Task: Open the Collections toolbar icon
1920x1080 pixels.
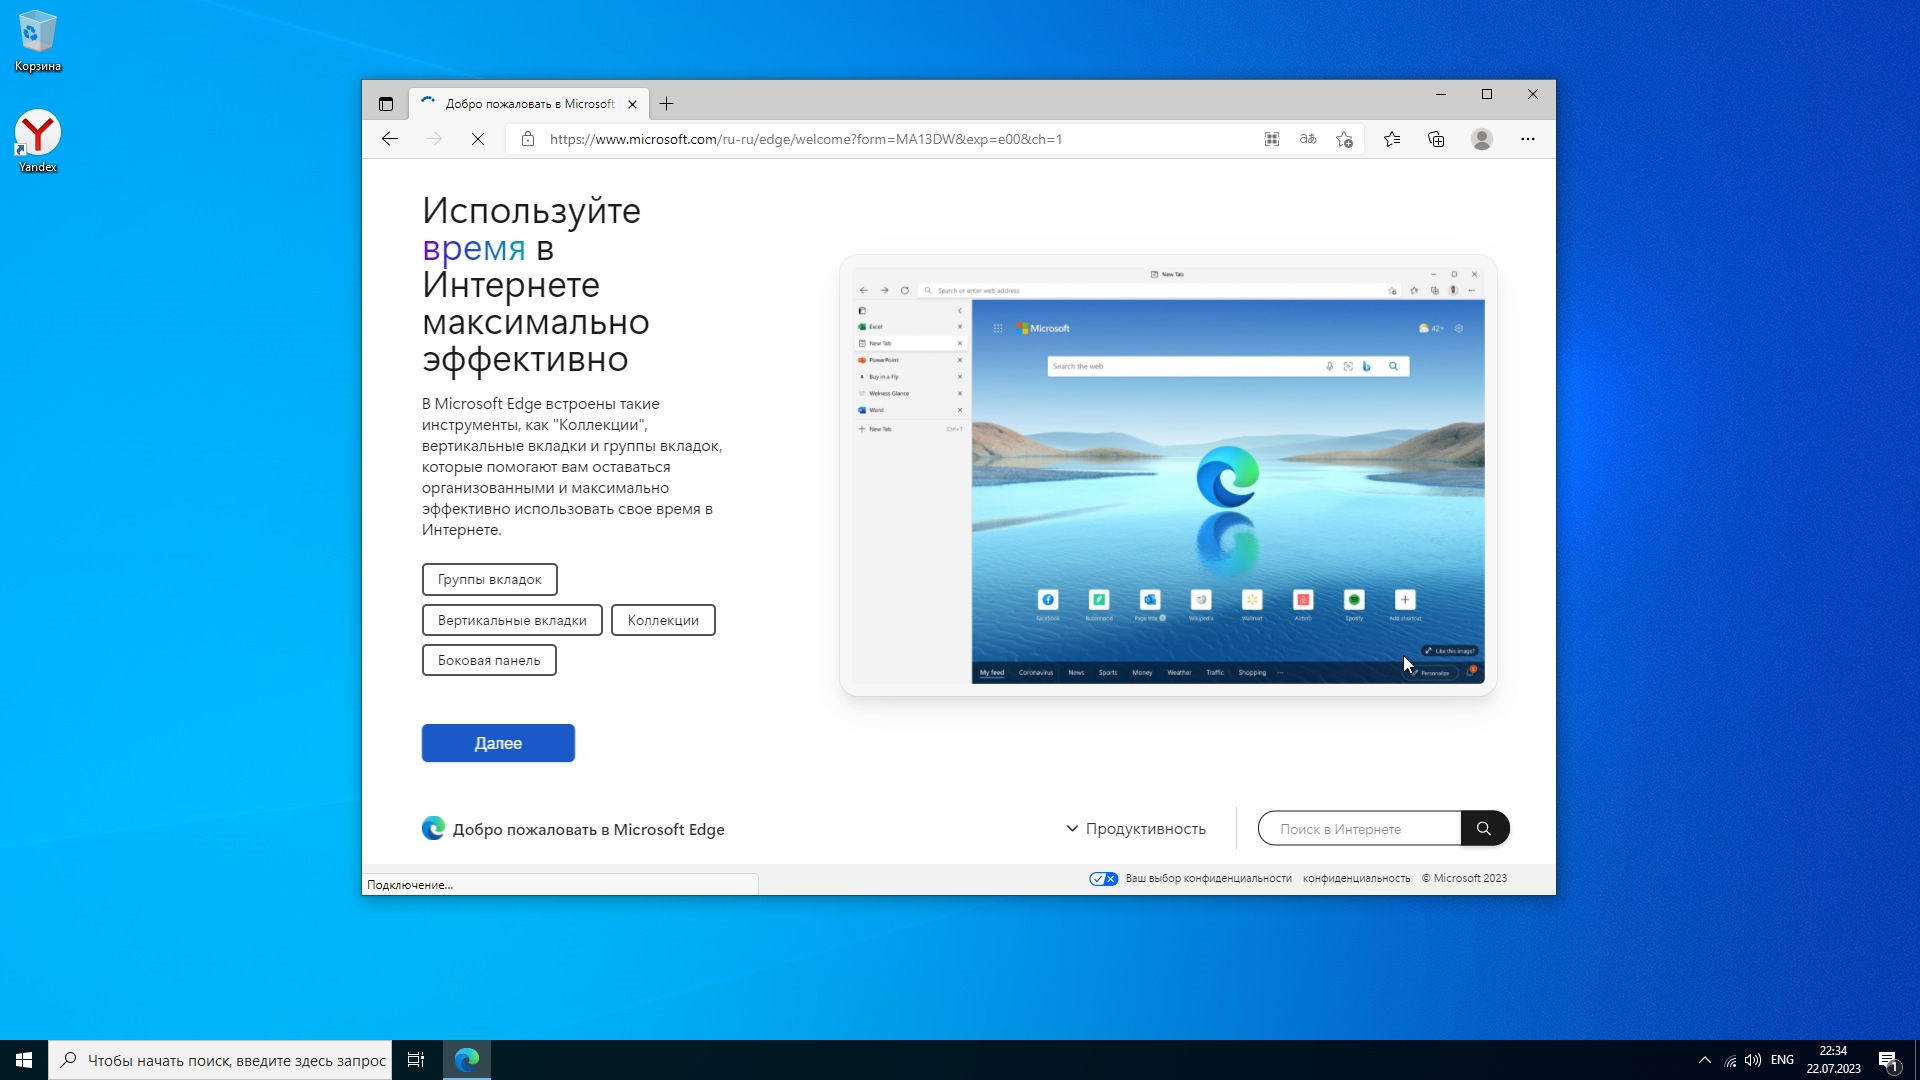Action: click(x=1436, y=139)
